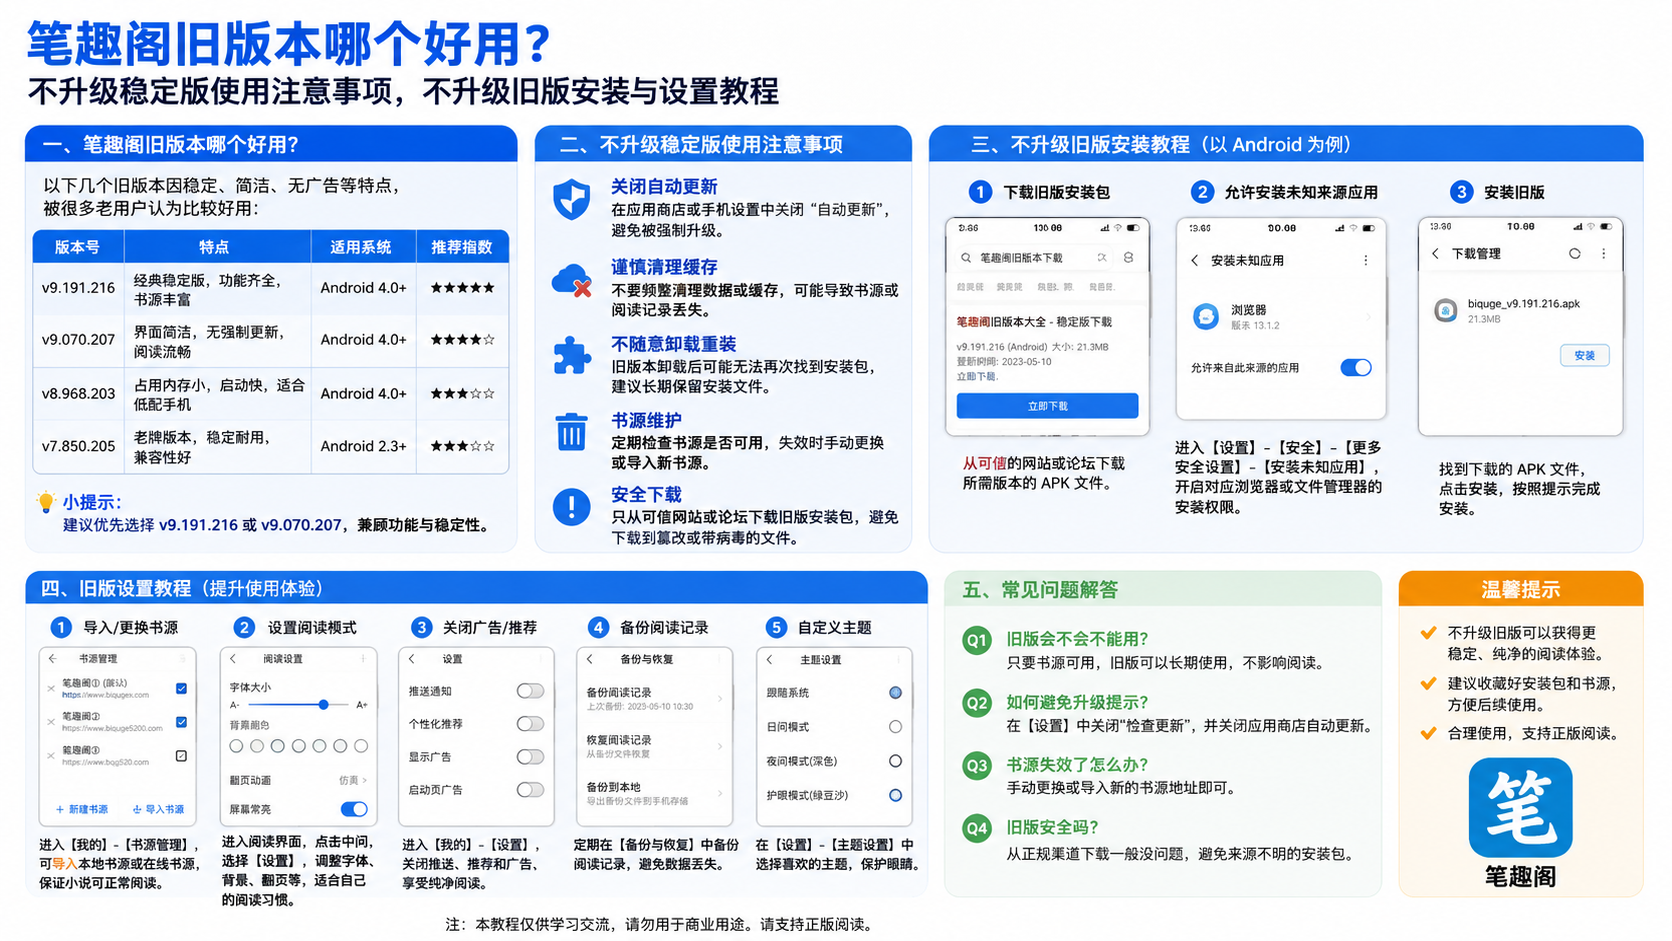This screenshot has width=1672, height=941.
Task: Click the A+ font increase label
Action: pos(362,705)
